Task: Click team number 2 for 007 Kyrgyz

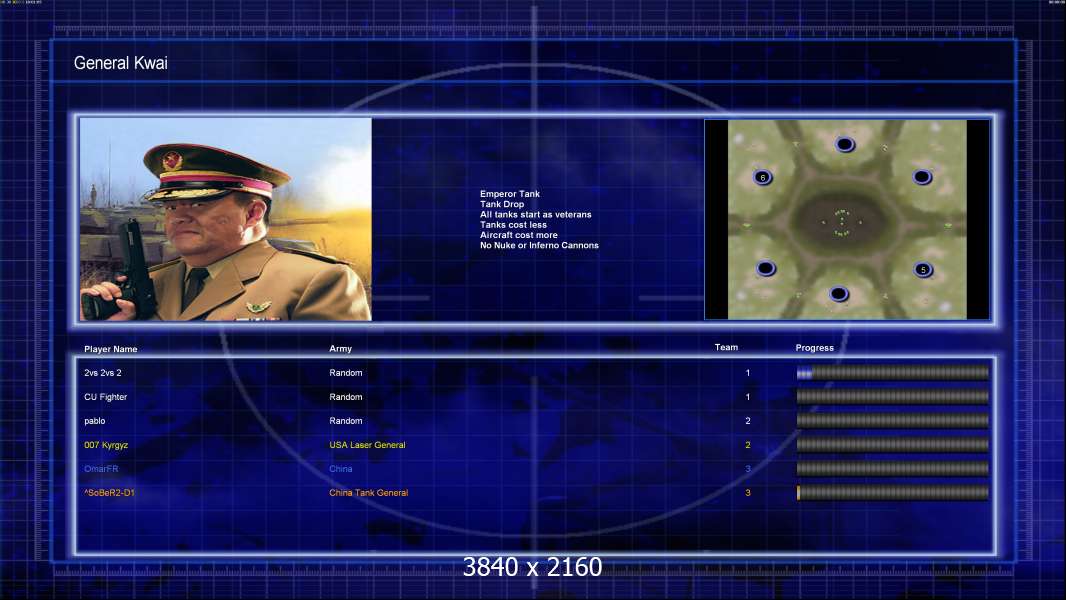Action: [748, 445]
